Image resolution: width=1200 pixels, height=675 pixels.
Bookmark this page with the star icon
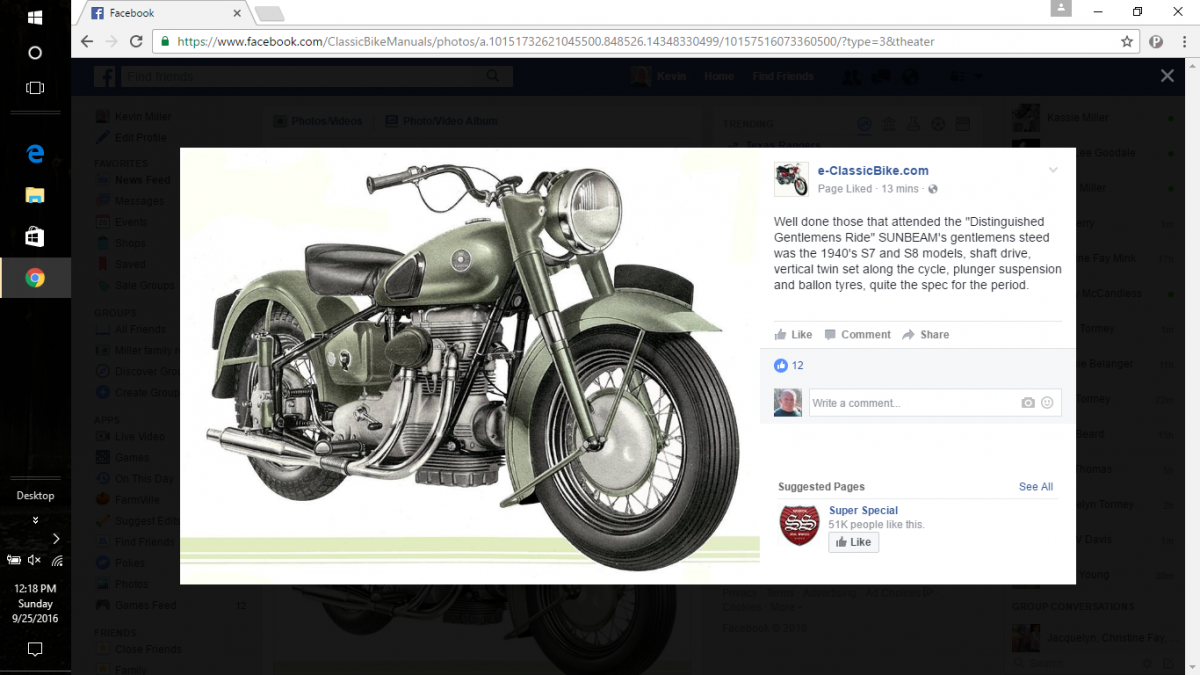1127,42
